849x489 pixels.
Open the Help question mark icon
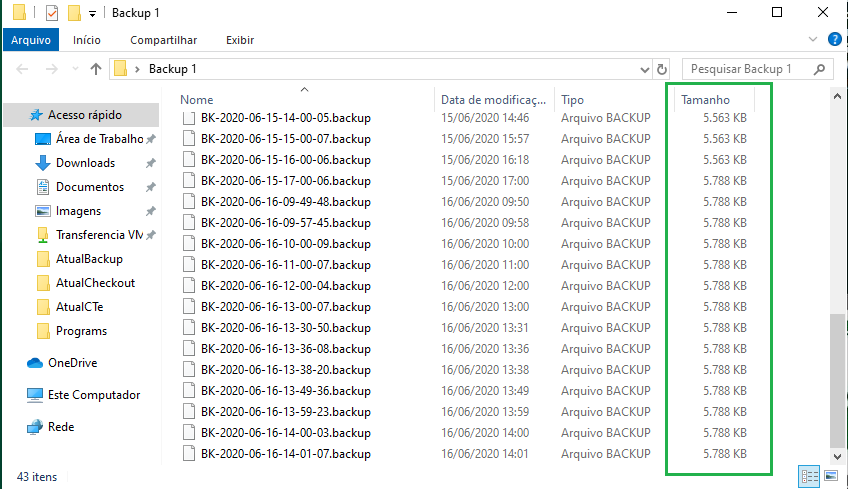(834, 40)
